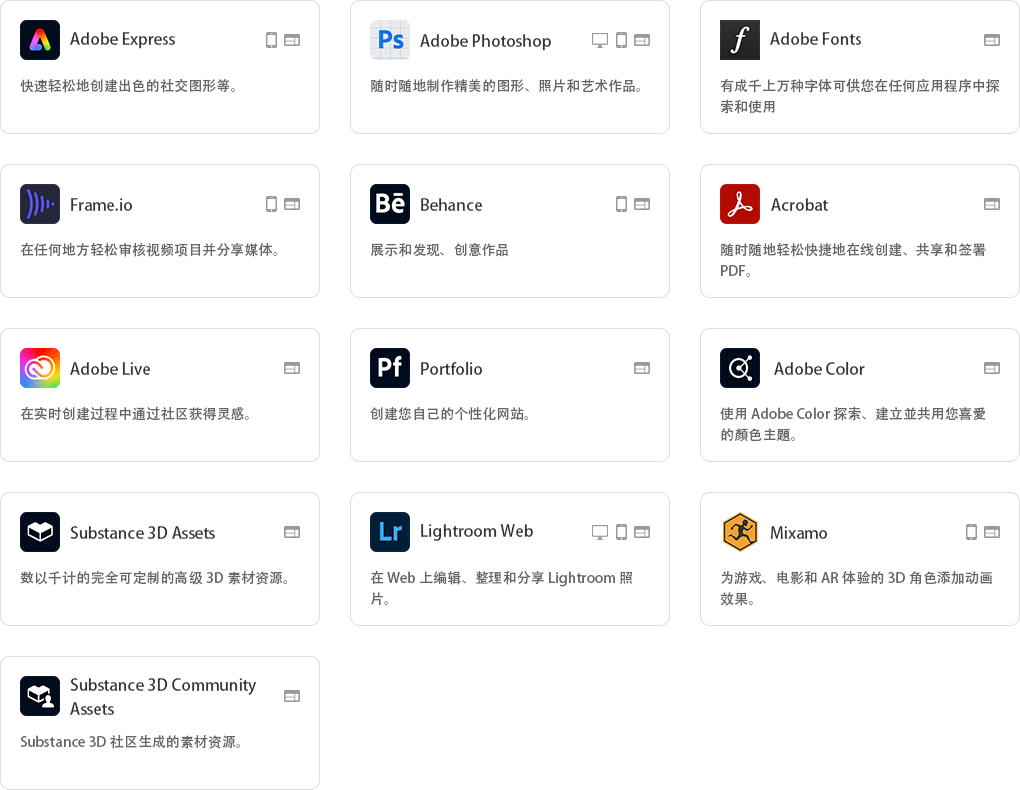1020x790 pixels.
Task: Choose the mobile icon for Adobe Photoshop
Action: [x=621, y=40]
